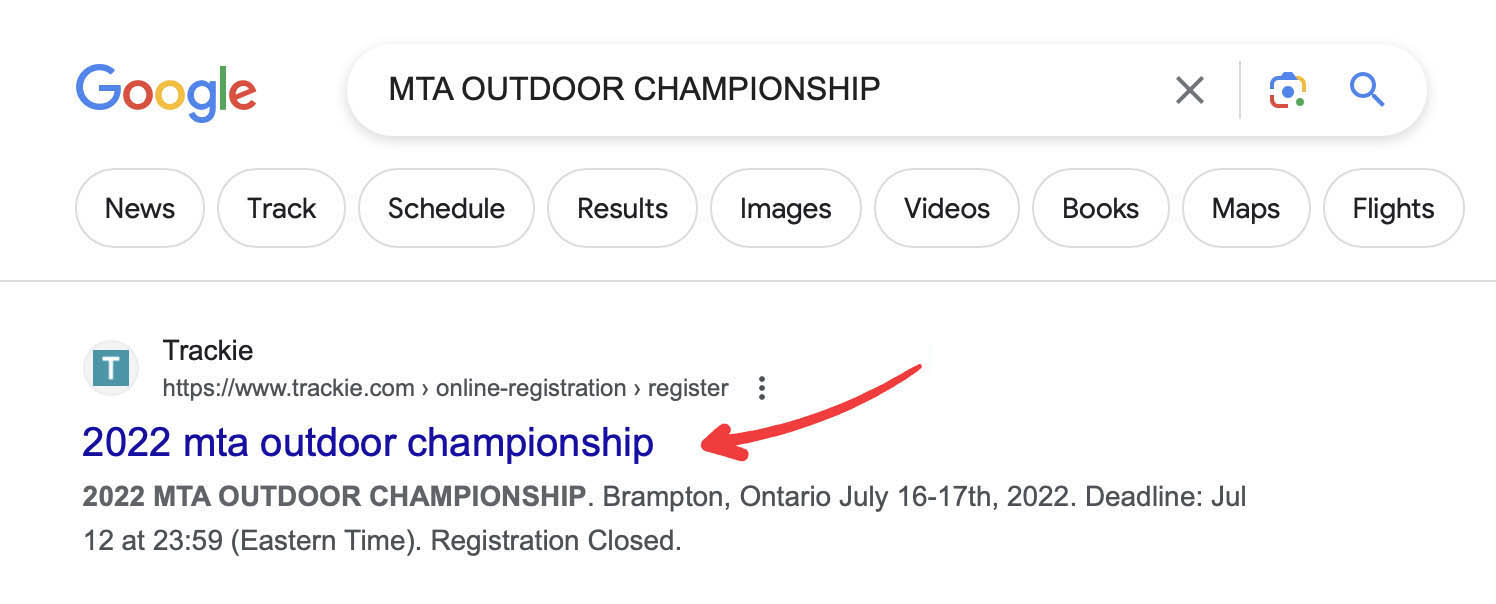
Task: Click the result snippet description text
Action: point(660,518)
